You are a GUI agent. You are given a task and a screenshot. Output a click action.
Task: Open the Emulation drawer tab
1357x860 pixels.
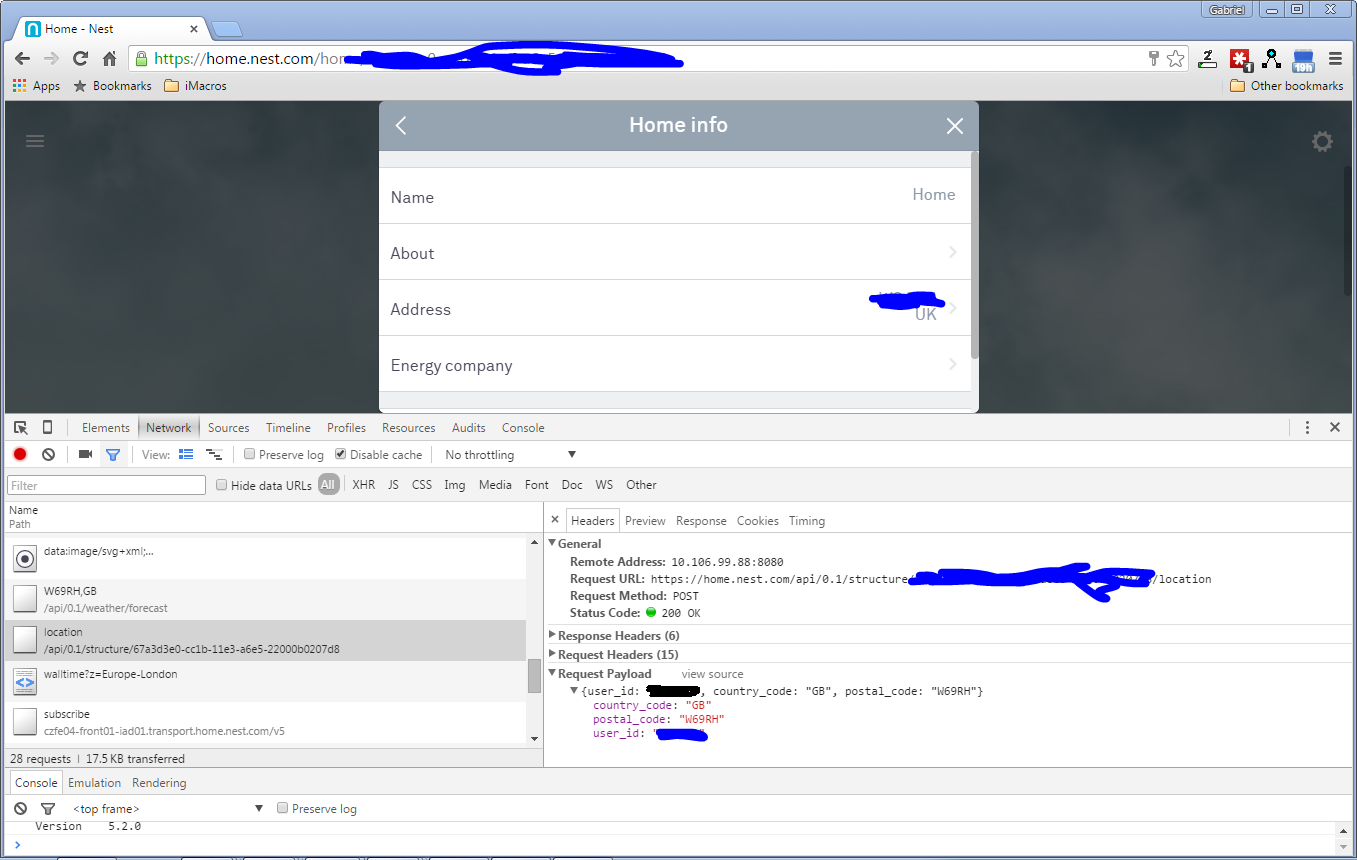click(x=95, y=783)
